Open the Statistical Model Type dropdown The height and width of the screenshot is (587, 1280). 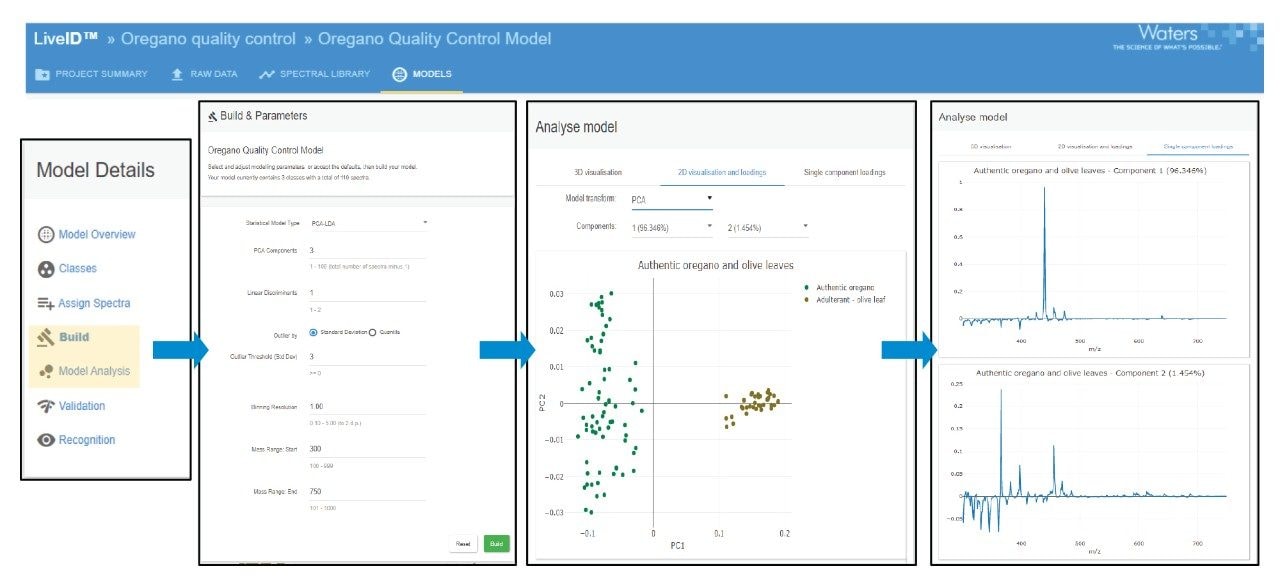tap(369, 222)
